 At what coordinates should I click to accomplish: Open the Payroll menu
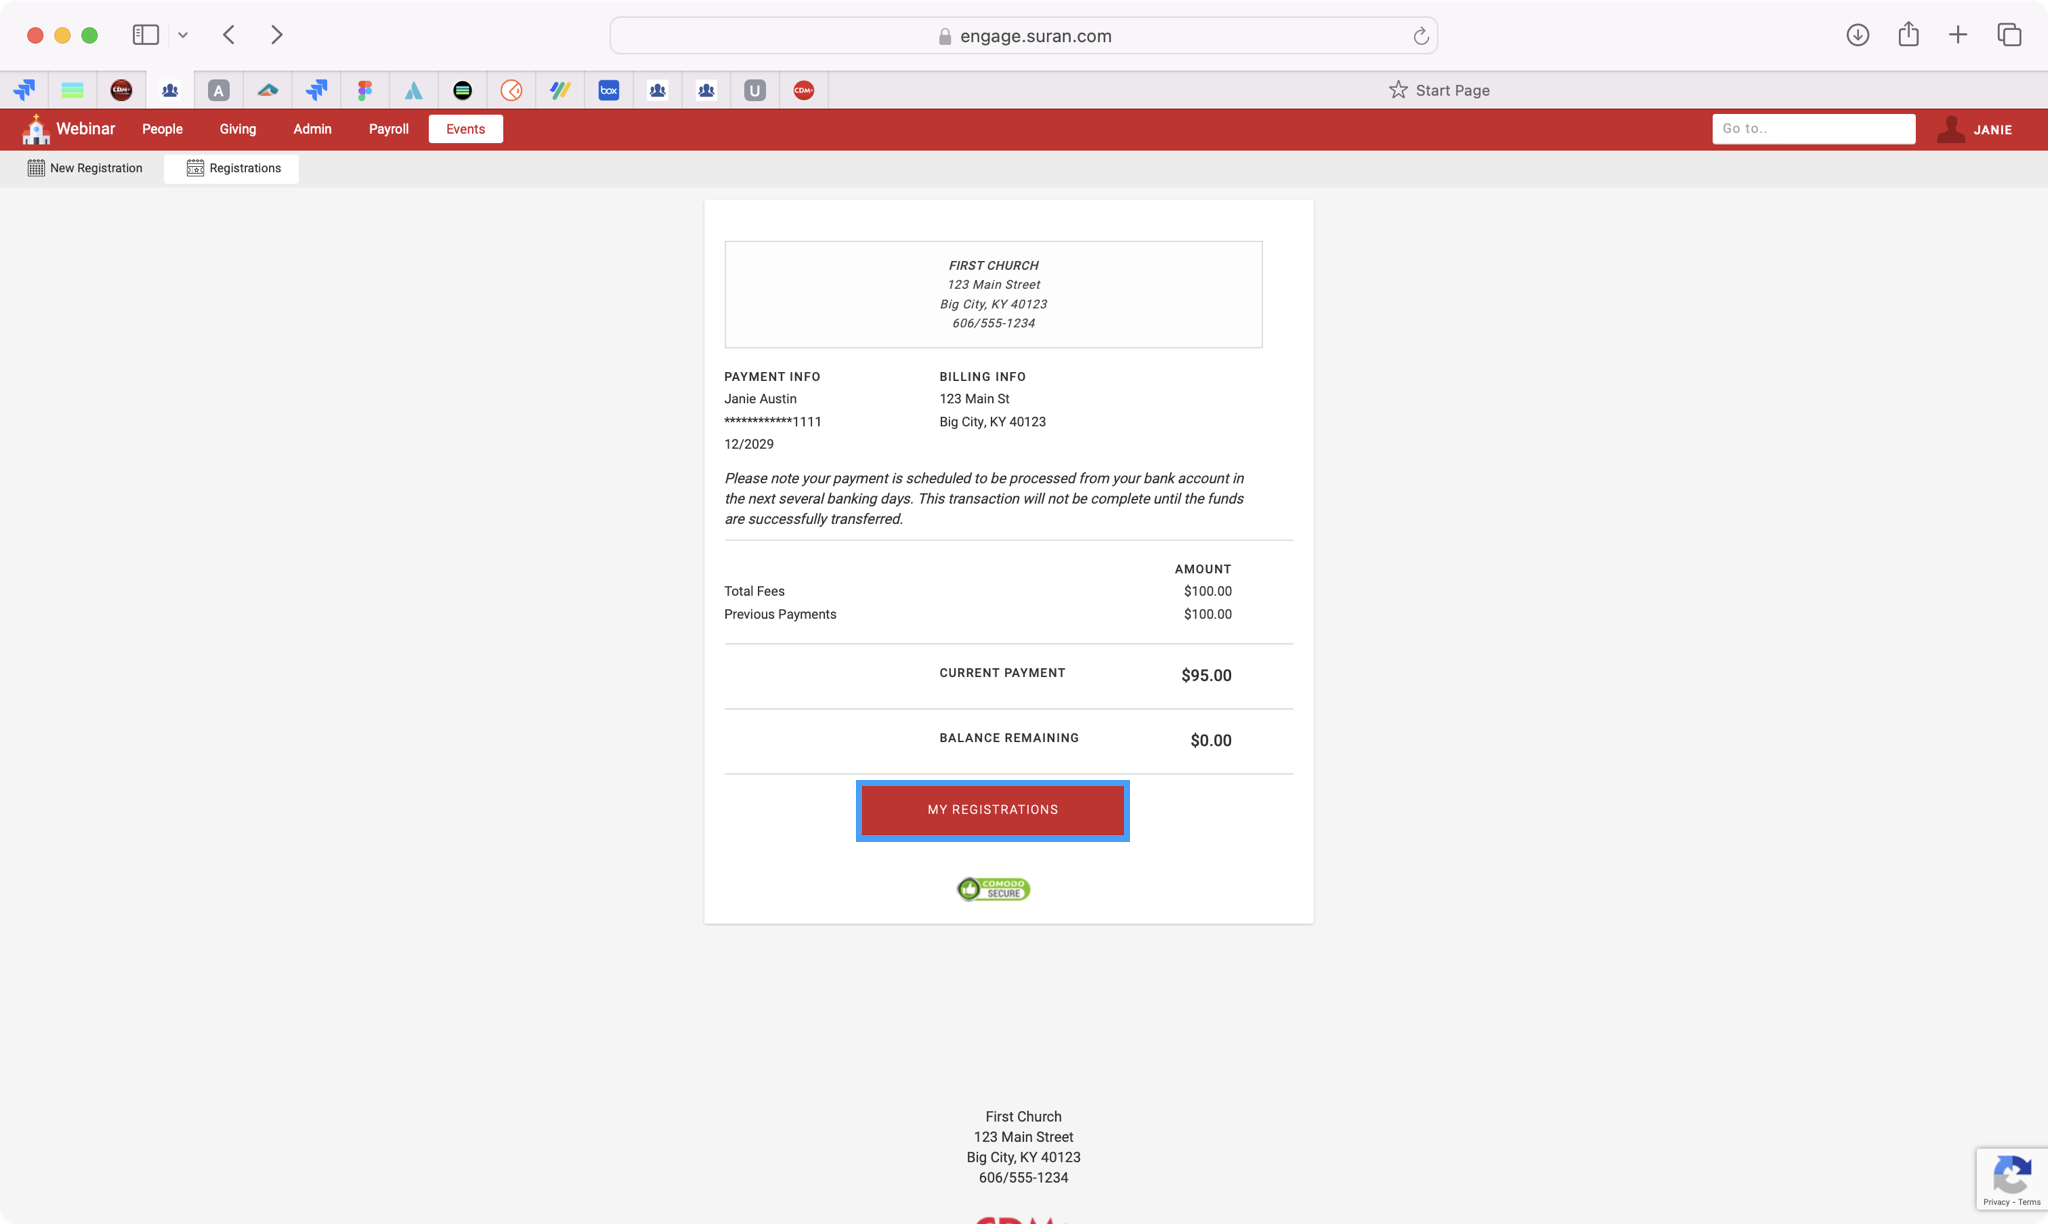coord(388,129)
